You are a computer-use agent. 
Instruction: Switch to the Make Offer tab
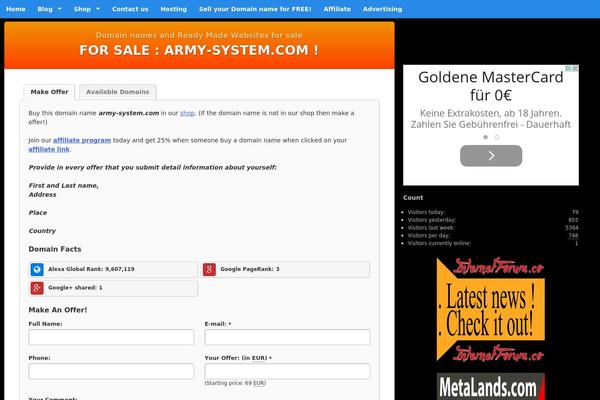click(49, 92)
